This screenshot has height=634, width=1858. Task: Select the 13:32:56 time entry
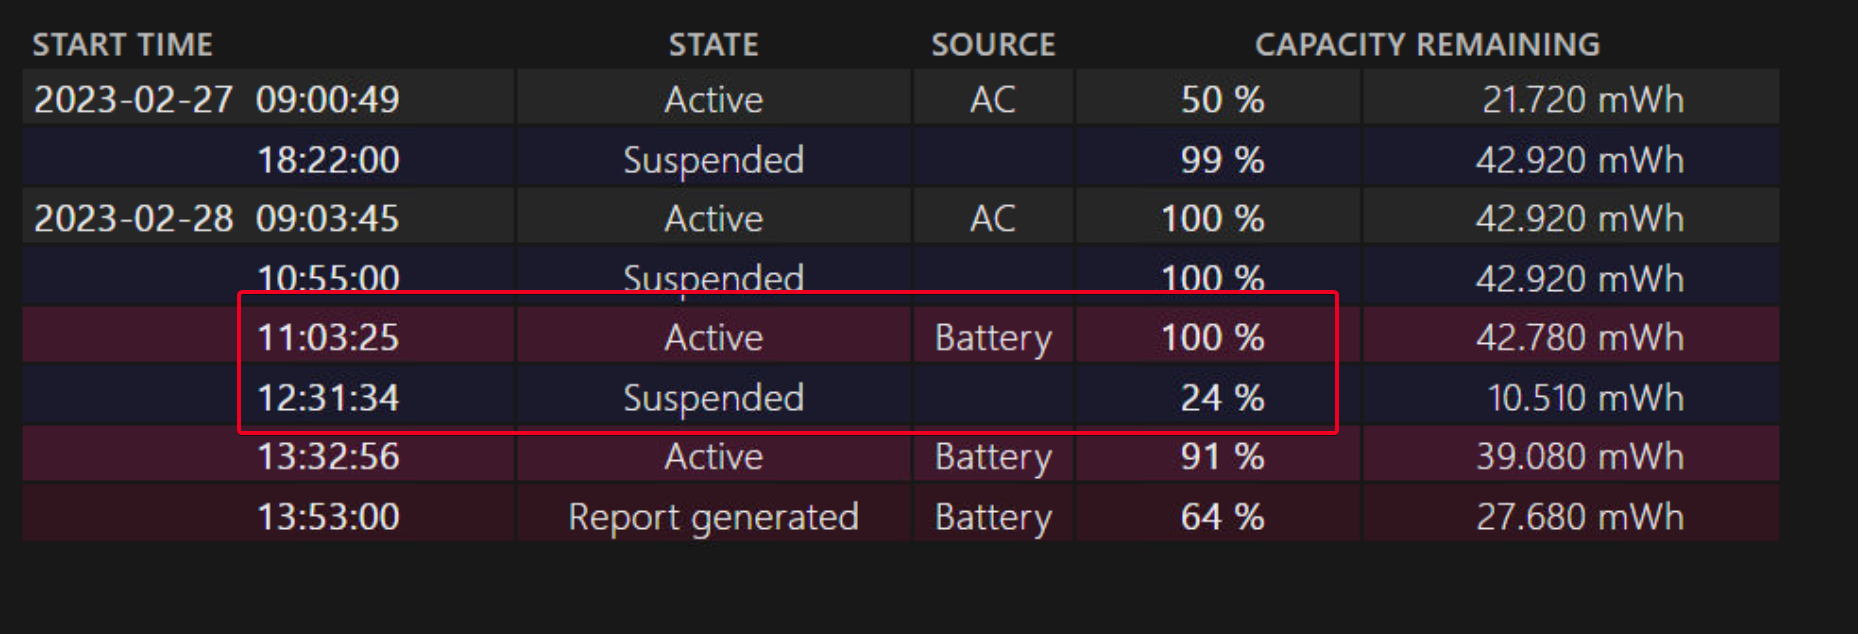click(328, 456)
